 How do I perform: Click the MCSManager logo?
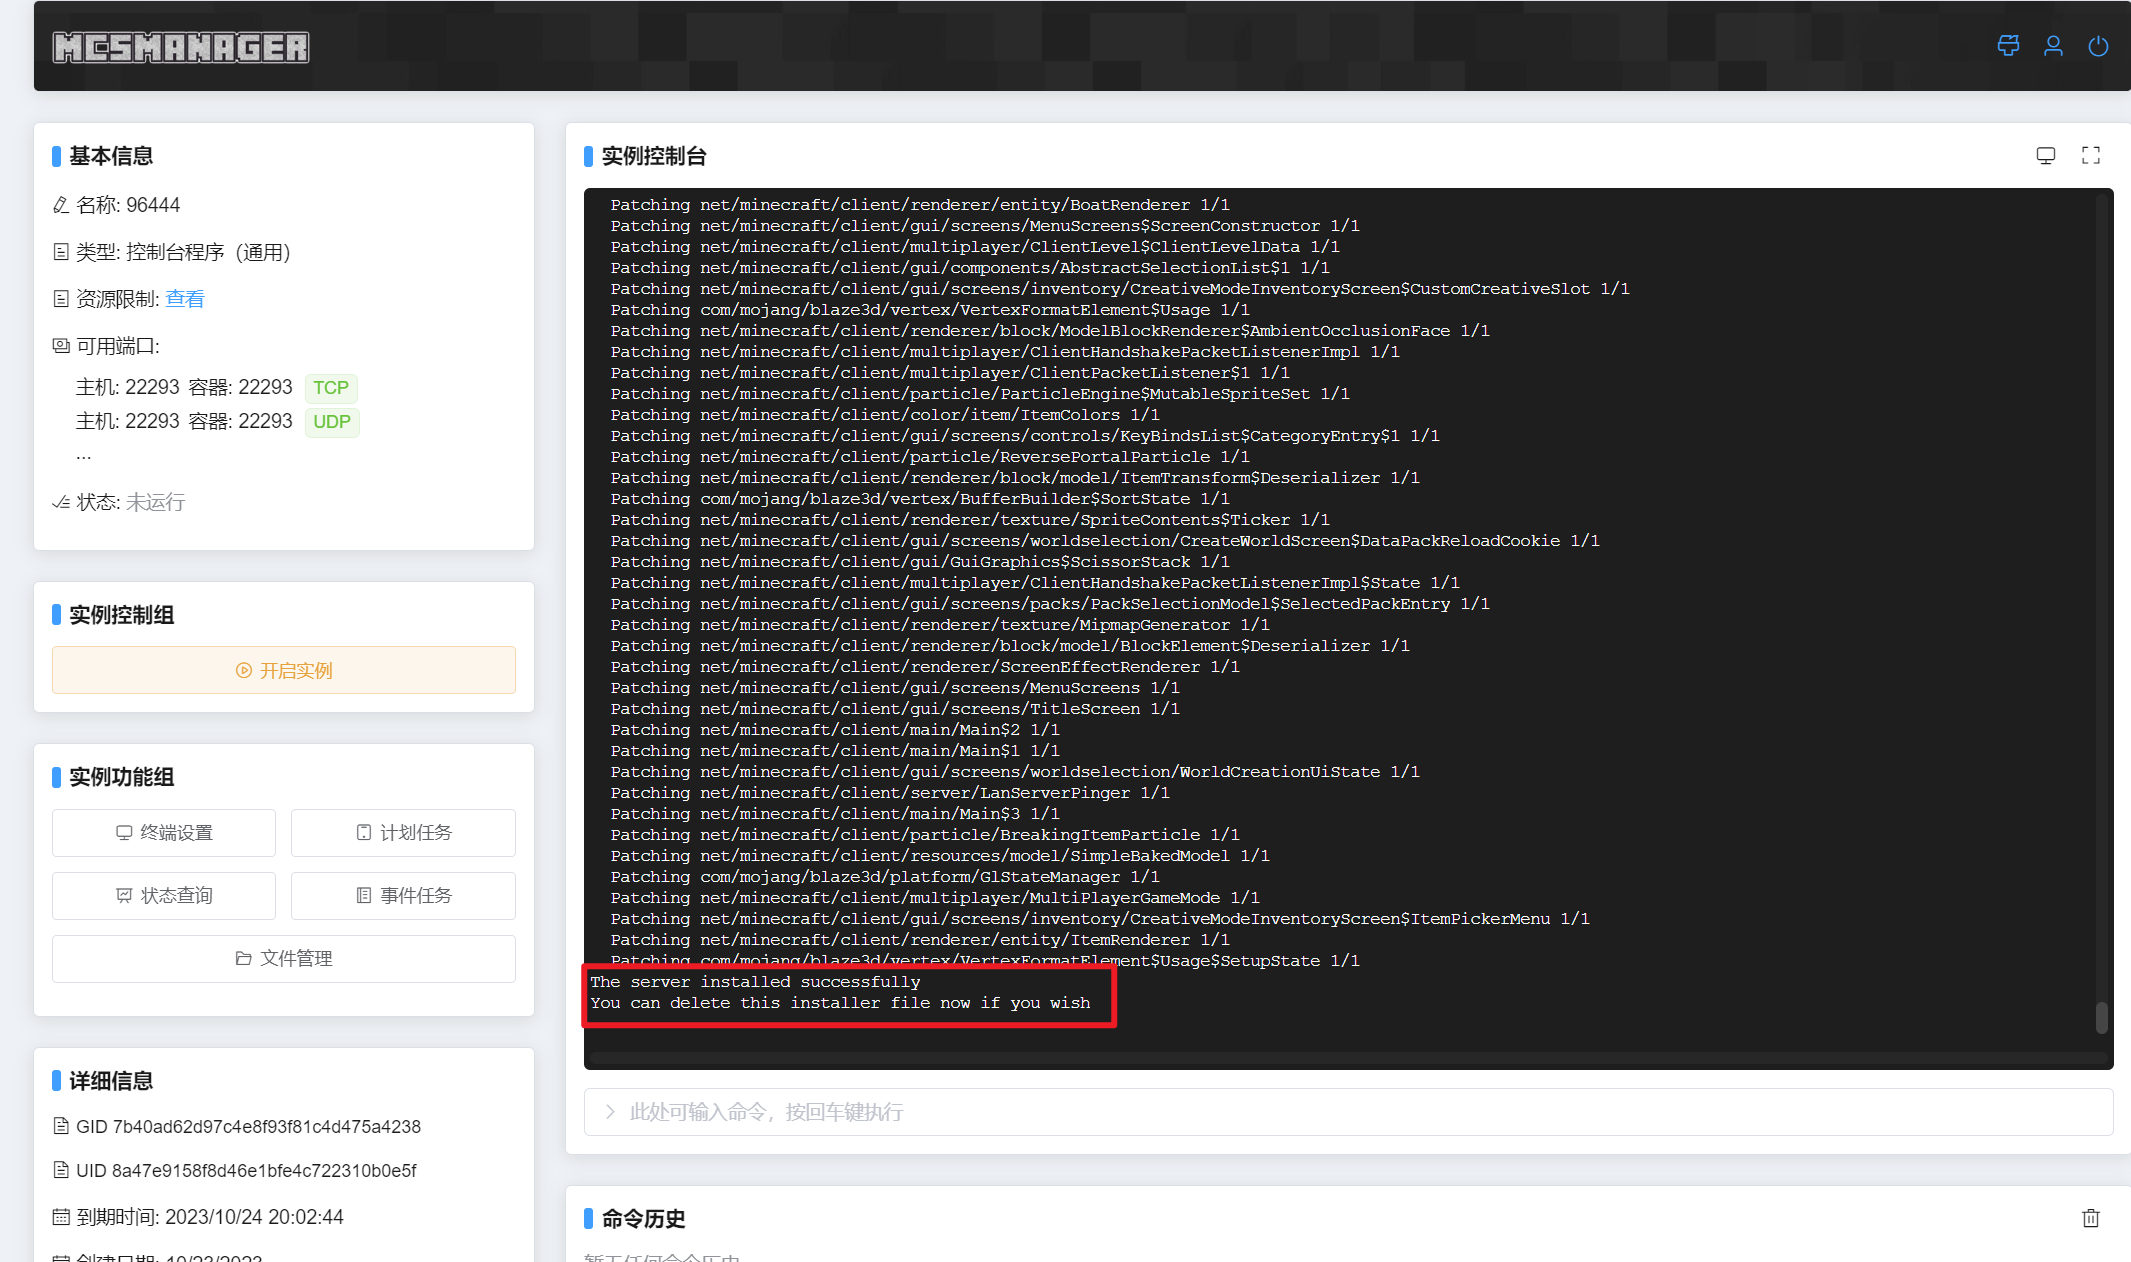point(181,47)
